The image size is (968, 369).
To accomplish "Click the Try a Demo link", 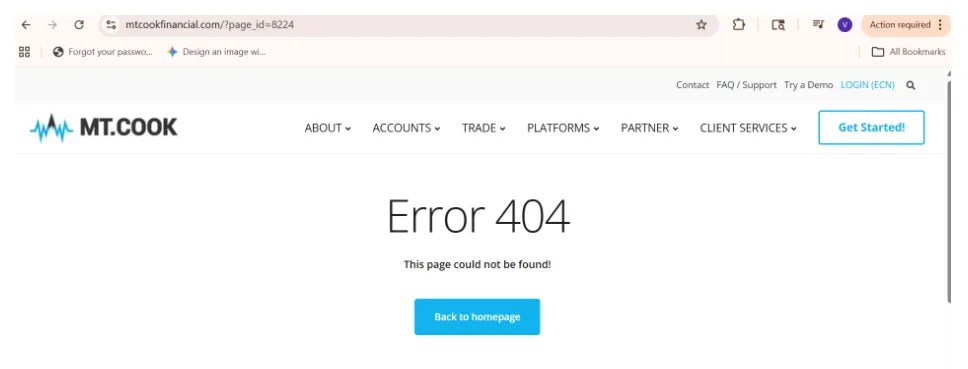I will (808, 85).
